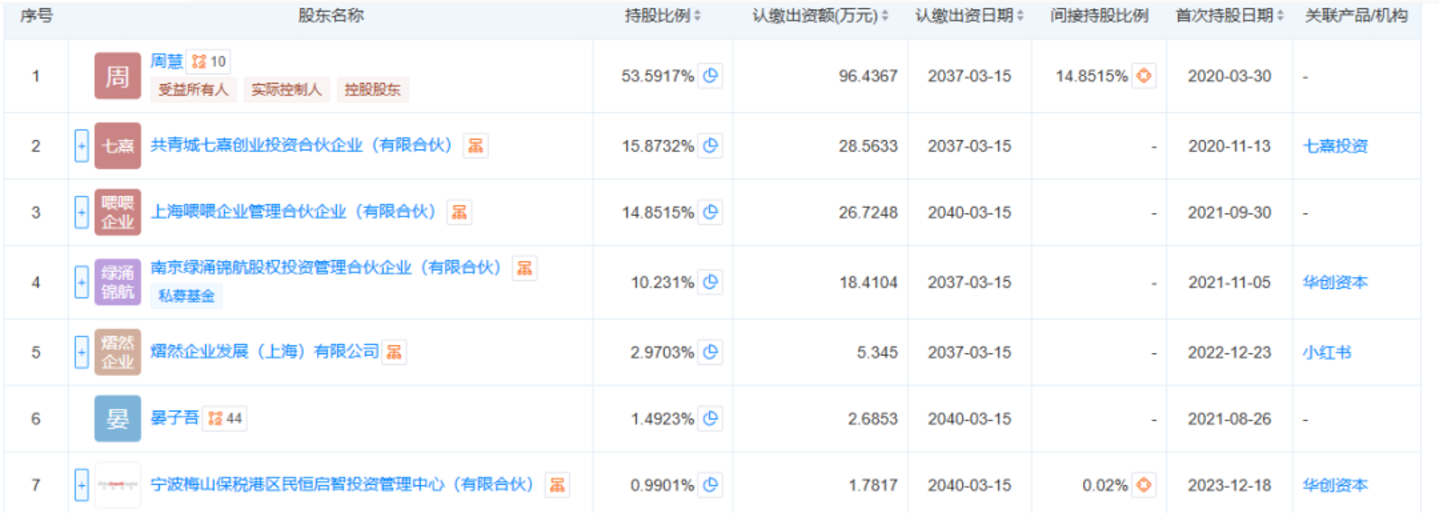
Task: Click the 实际控制人 tag
Action: pyautogui.click(x=286, y=90)
